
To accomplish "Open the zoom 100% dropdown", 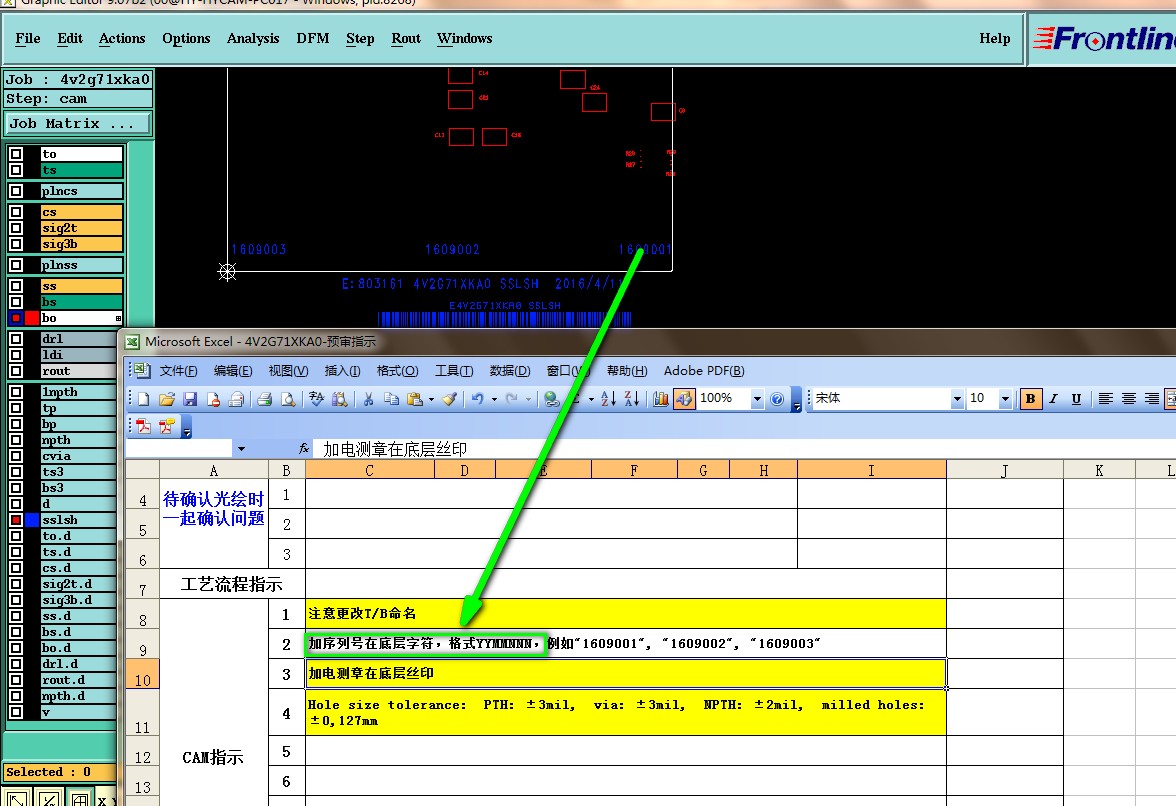I will point(757,399).
